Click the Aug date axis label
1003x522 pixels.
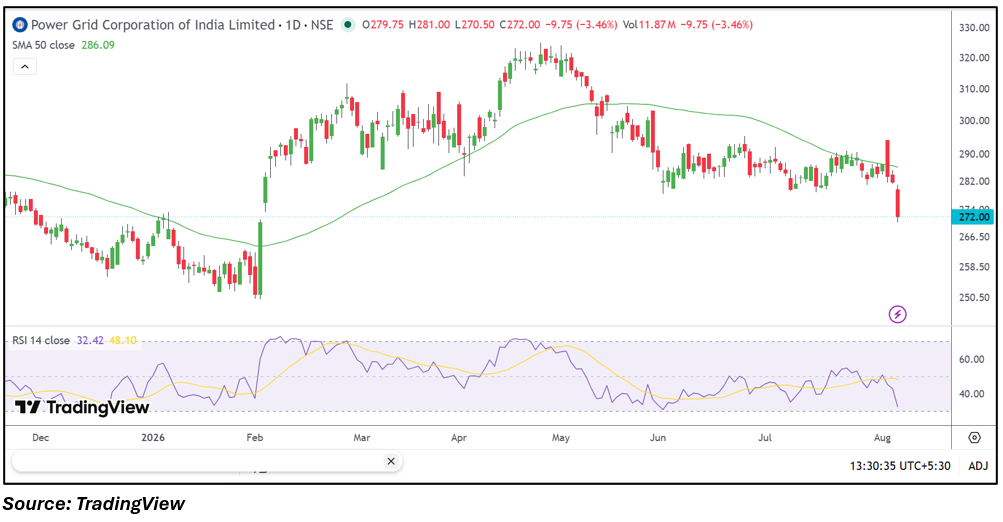[x=882, y=438]
